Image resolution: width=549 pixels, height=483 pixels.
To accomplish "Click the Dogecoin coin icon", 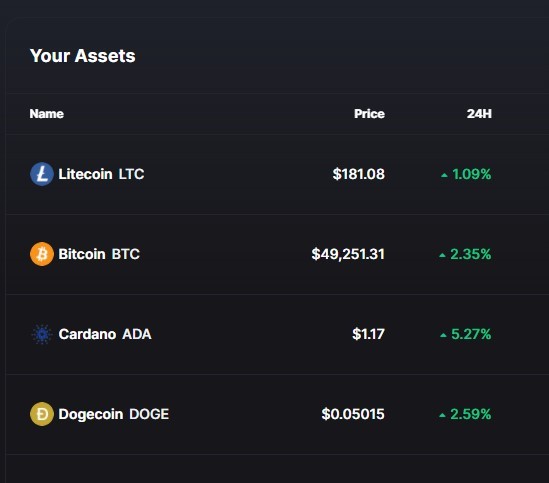I will click(42, 414).
